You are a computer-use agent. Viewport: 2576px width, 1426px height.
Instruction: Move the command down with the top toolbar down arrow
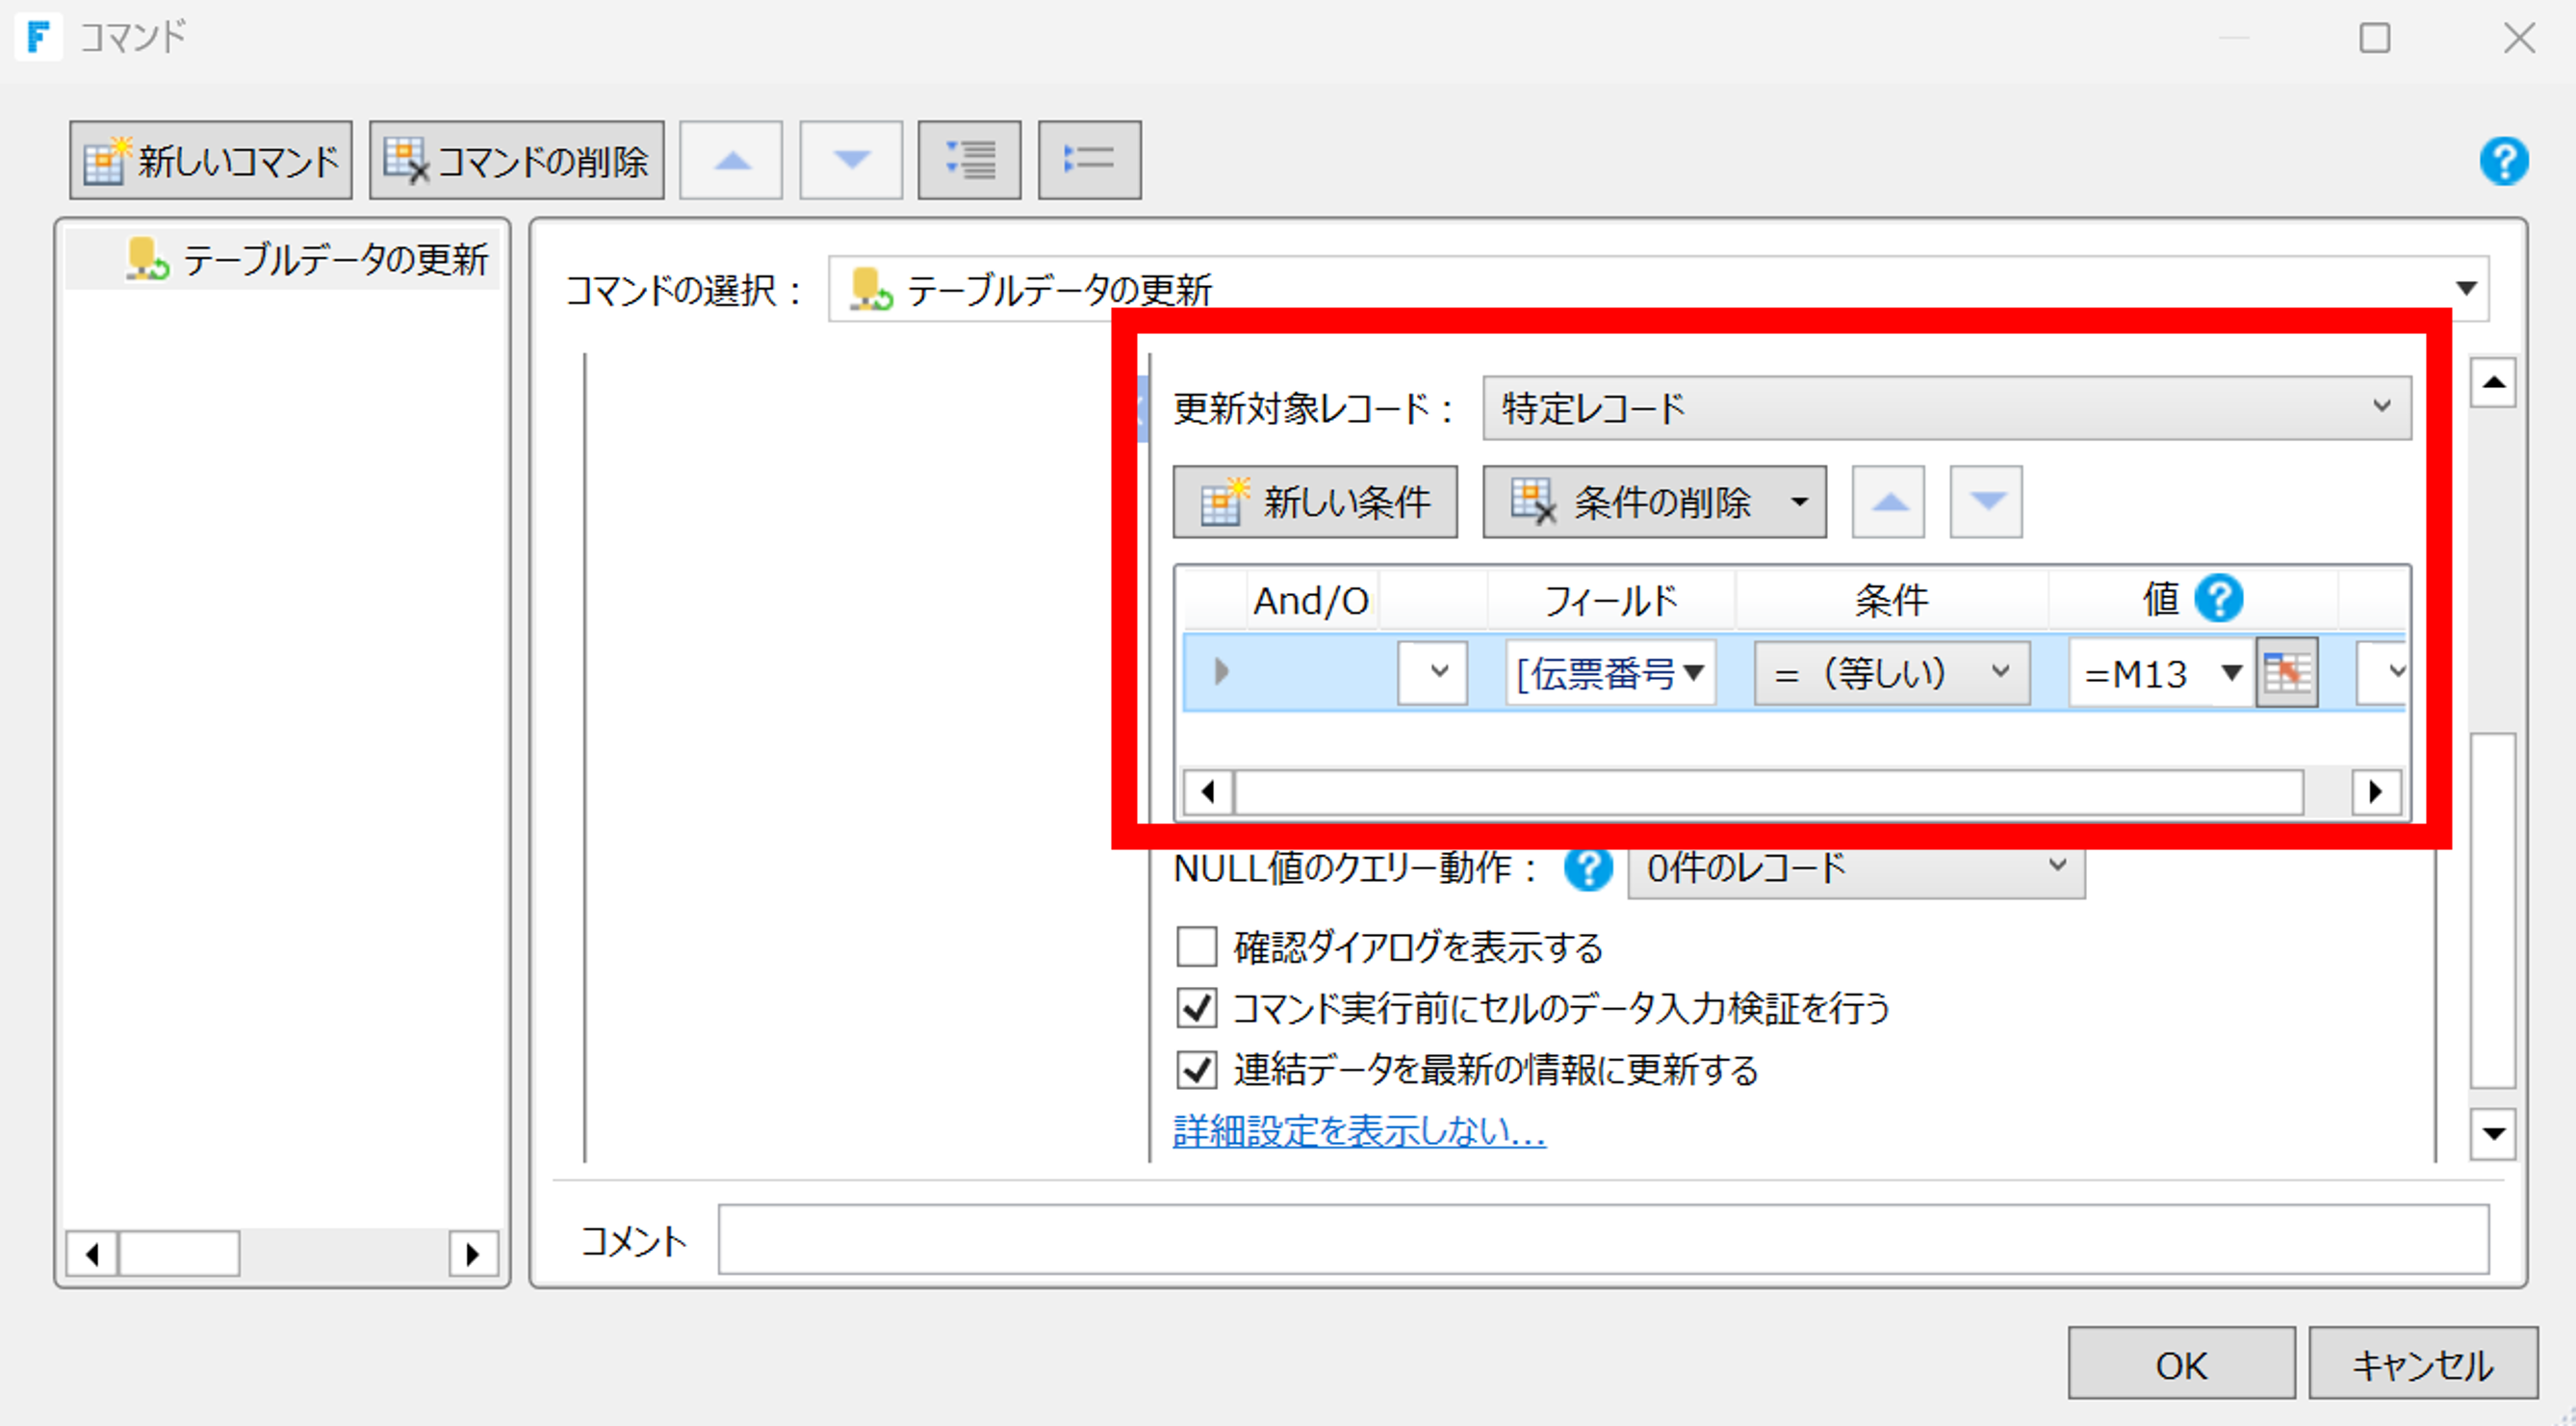[851, 160]
